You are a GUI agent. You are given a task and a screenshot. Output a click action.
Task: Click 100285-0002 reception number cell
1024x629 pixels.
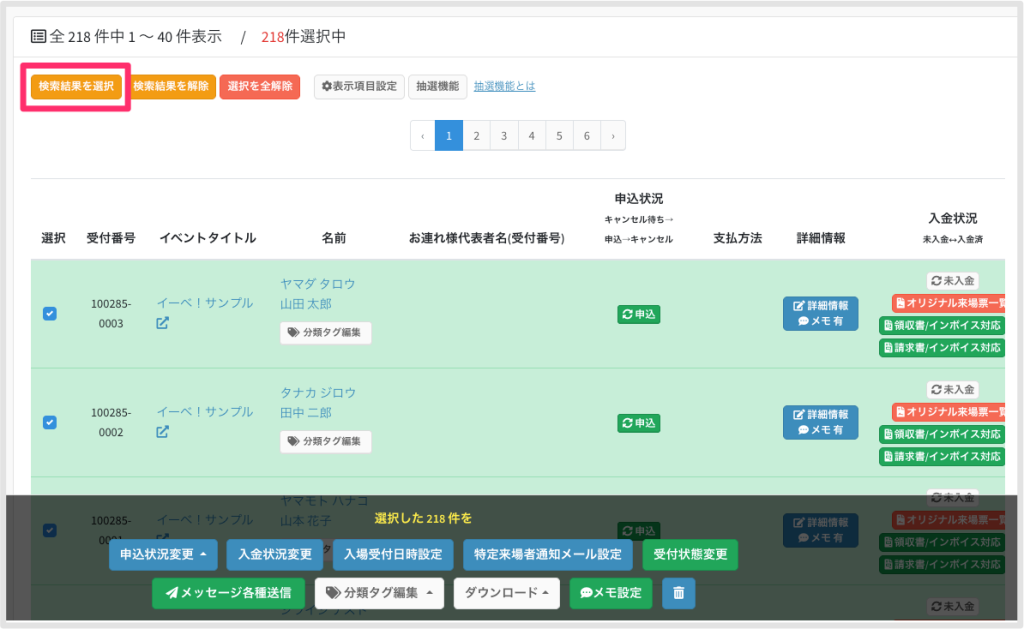tap(111, 423)
